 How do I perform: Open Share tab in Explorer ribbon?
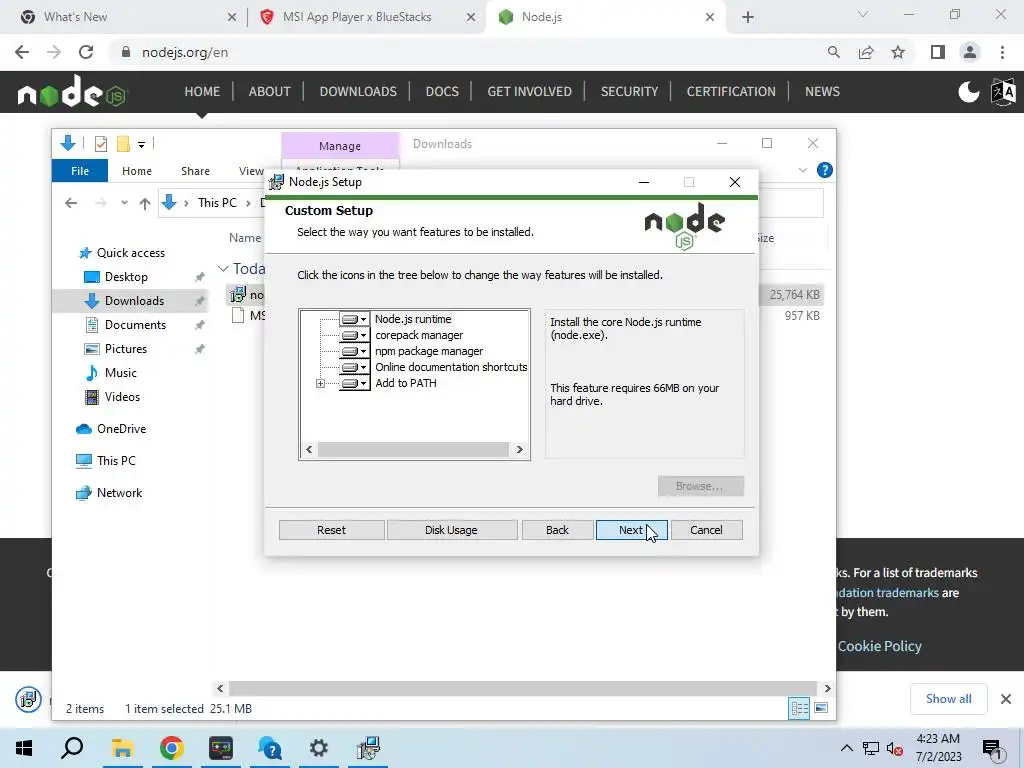click(x=195, y=170)
